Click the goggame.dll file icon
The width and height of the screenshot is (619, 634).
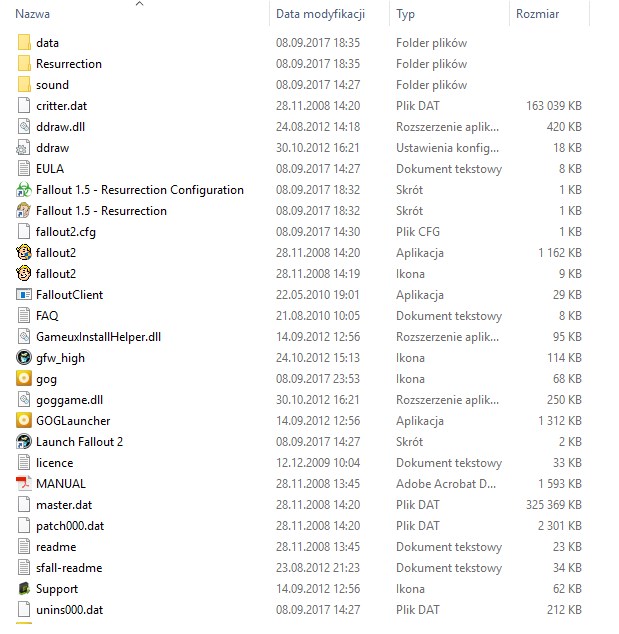pos(24,400)
